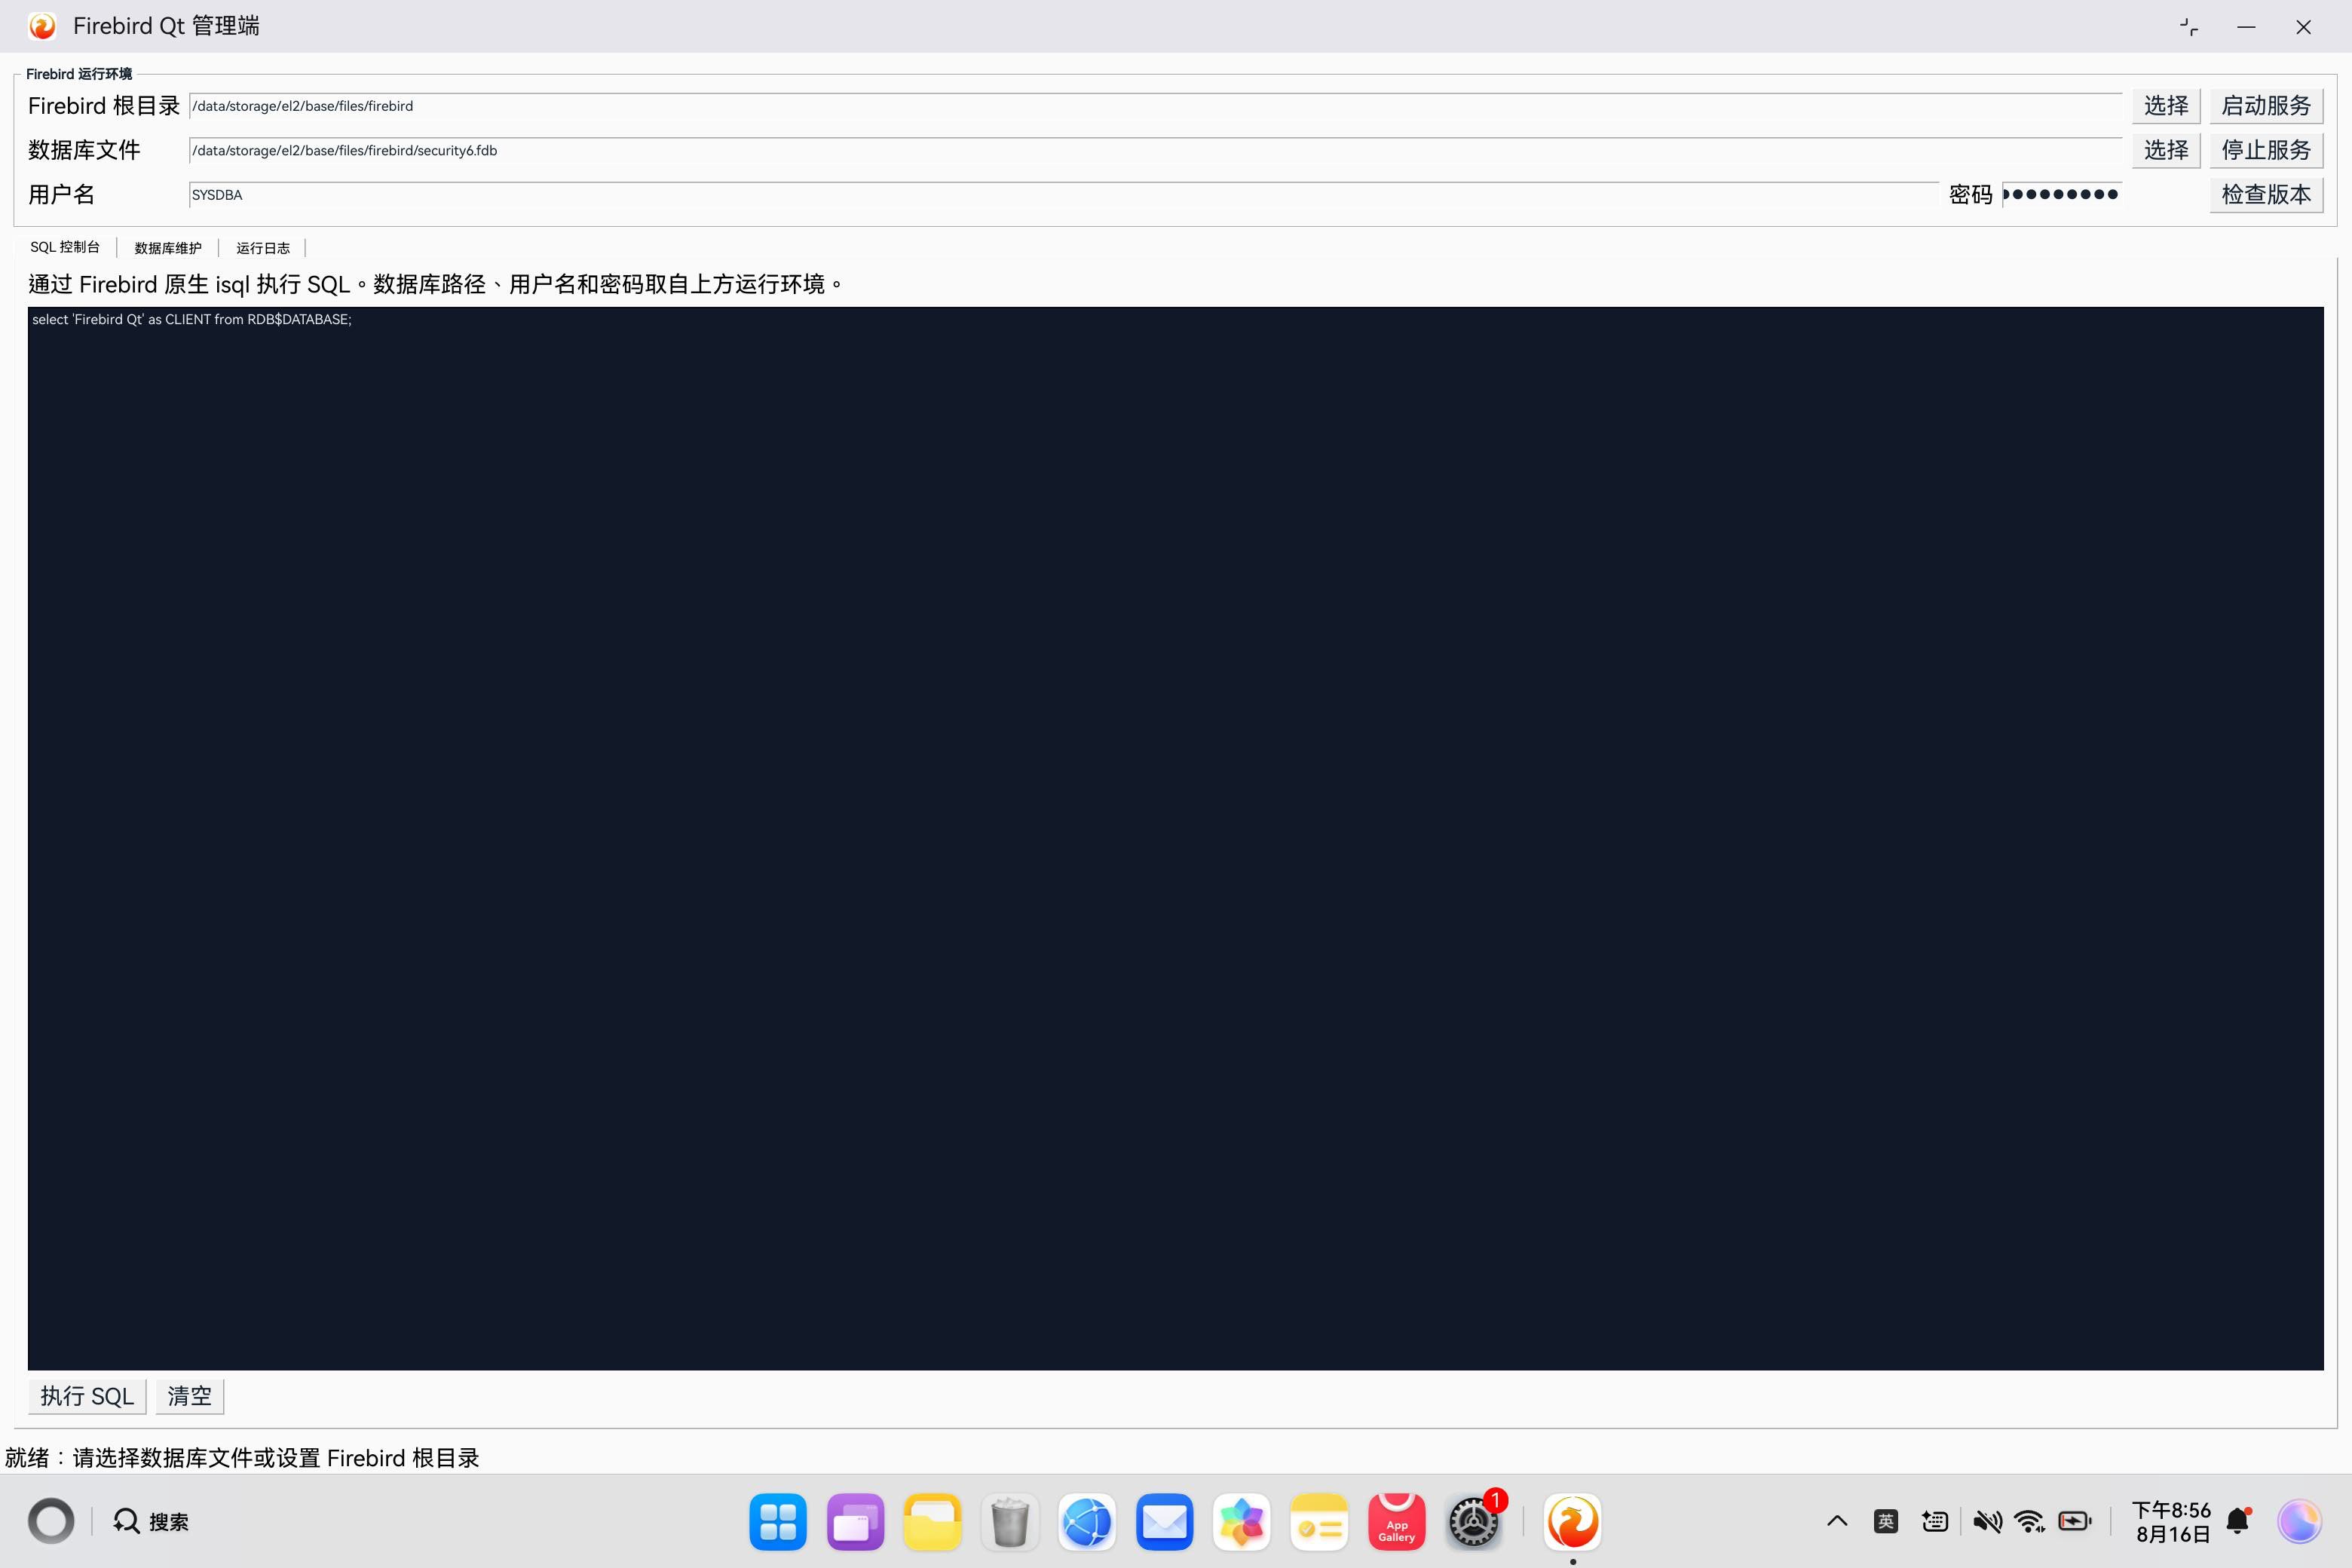Open the yellow Files folder in the dock
The image size is (2352, 1568).
(932, 1522)
